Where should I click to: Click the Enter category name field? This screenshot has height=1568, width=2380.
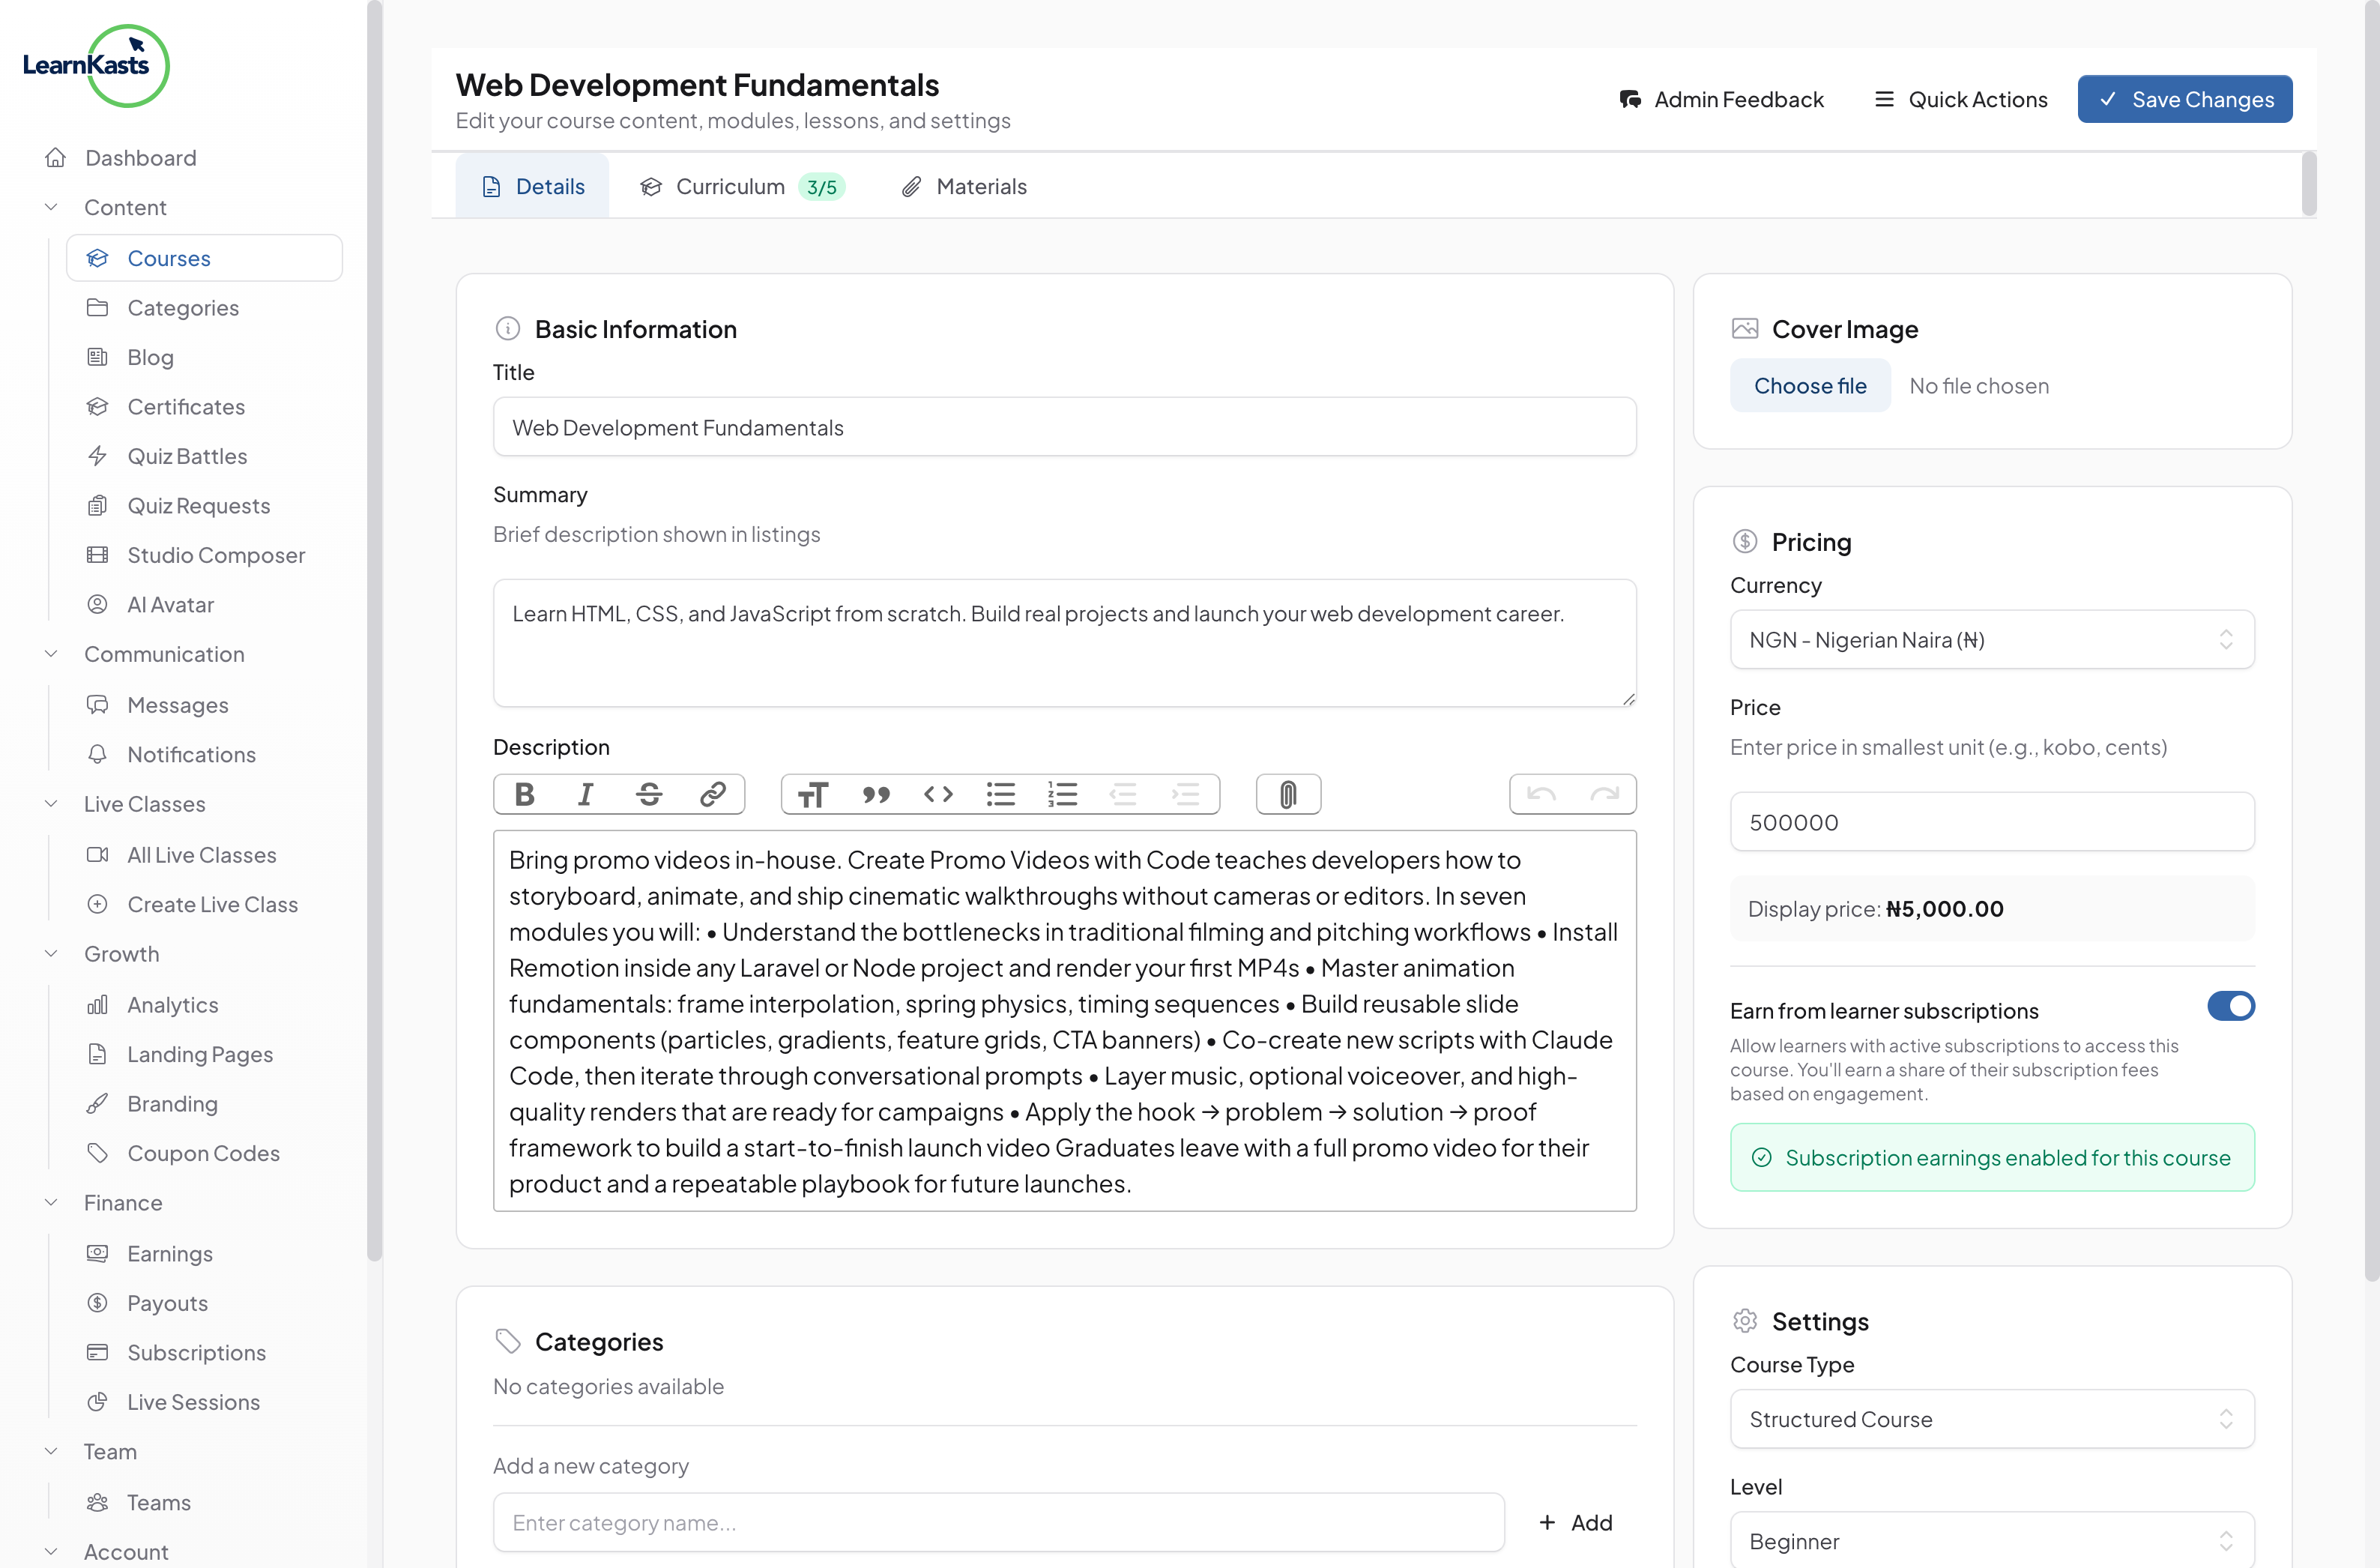(x=998, y=1522)
